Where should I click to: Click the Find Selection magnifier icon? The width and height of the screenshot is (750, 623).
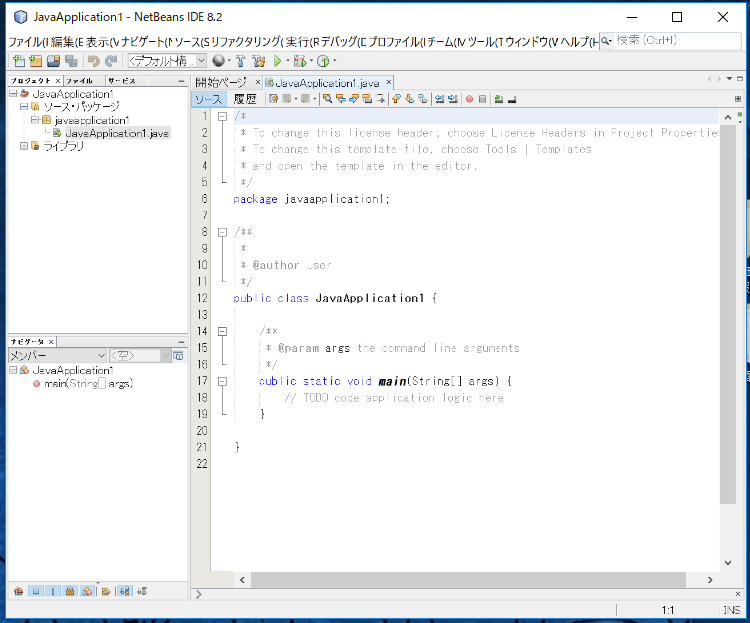tap(328, 99)
